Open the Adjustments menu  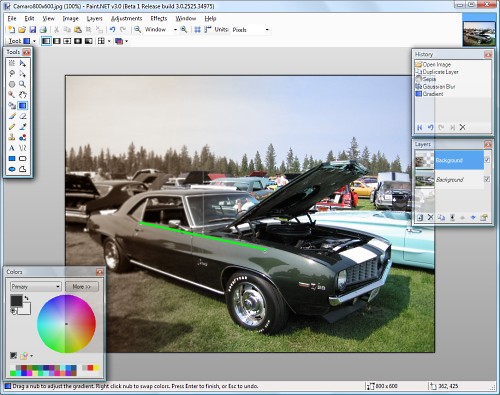(x=127, y=18)
